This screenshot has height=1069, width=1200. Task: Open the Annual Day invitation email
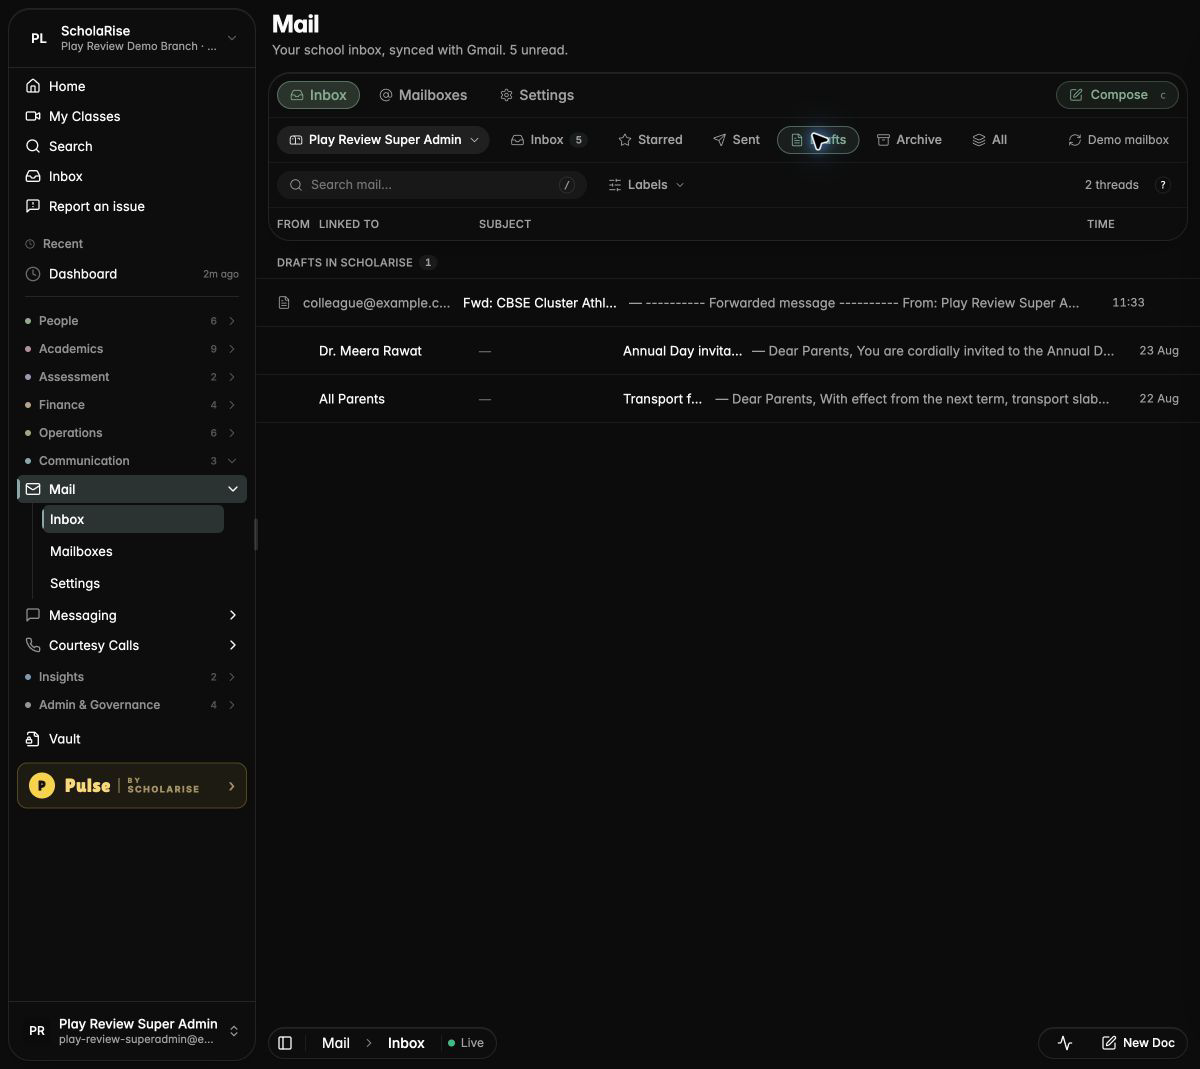click(727, 351)
